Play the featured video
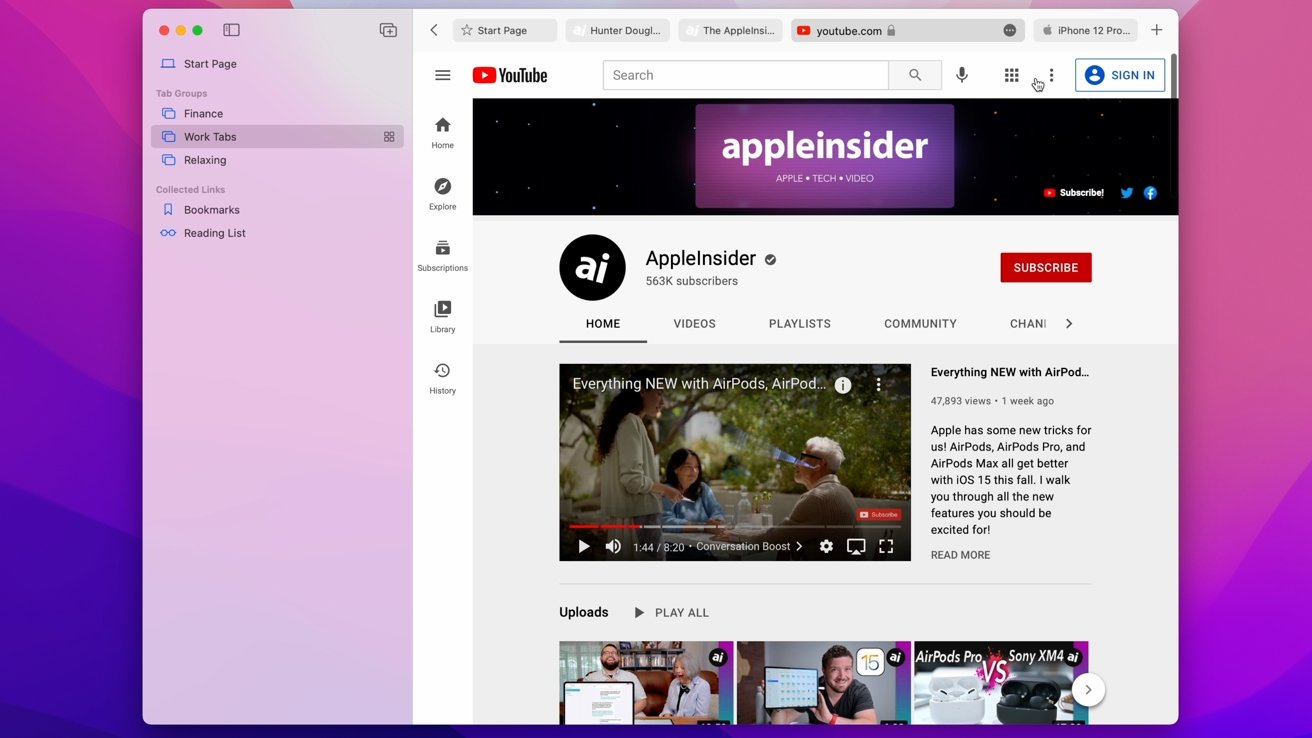 [584, 546]
